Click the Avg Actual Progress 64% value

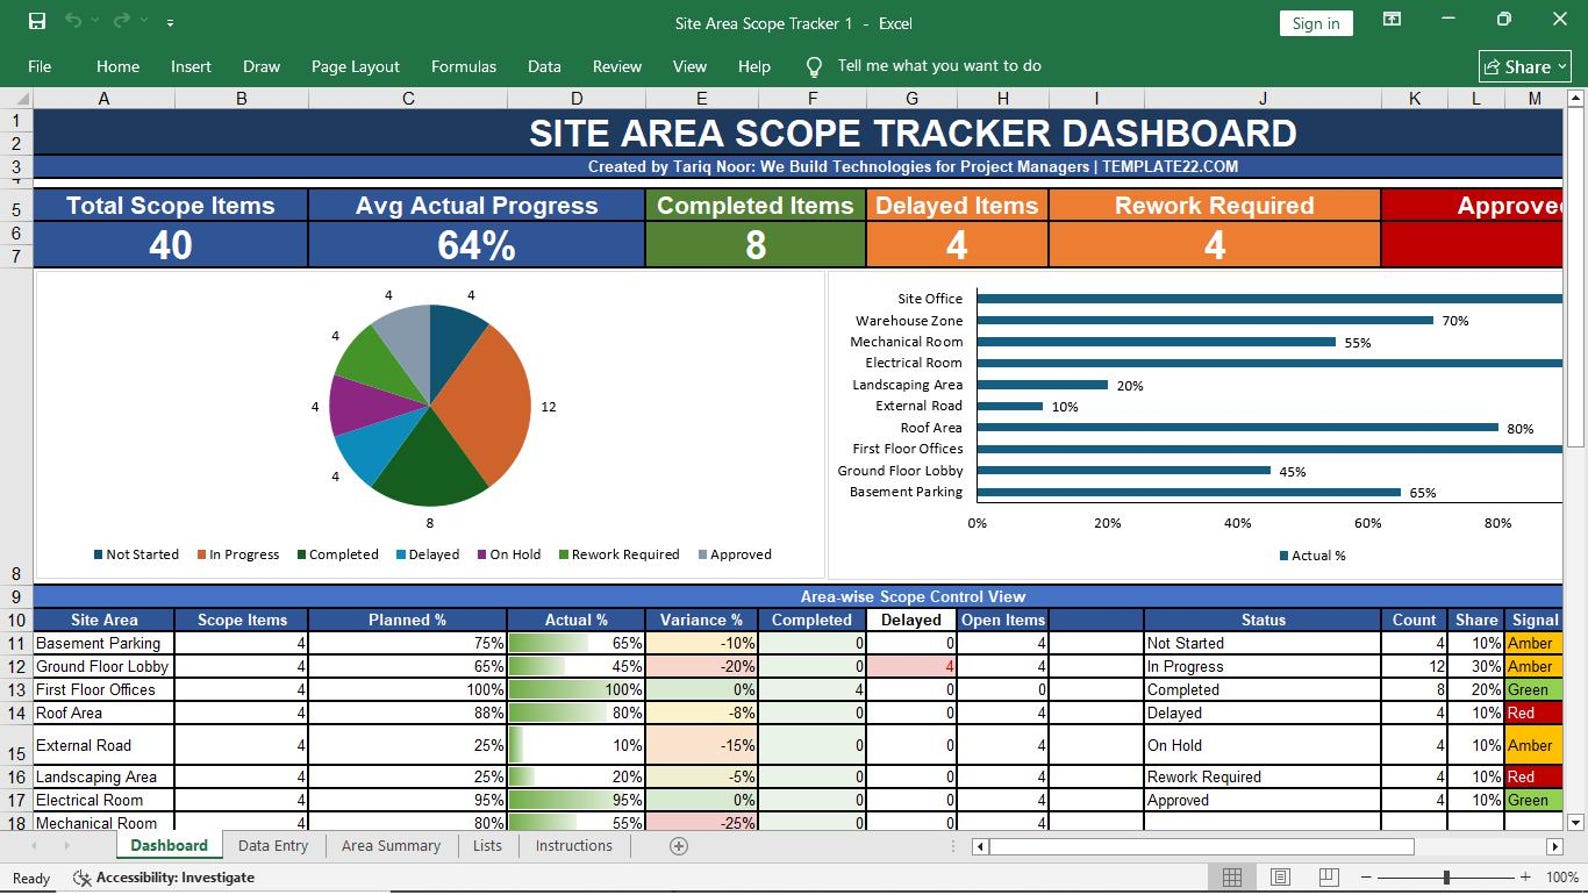coord(476,245)
